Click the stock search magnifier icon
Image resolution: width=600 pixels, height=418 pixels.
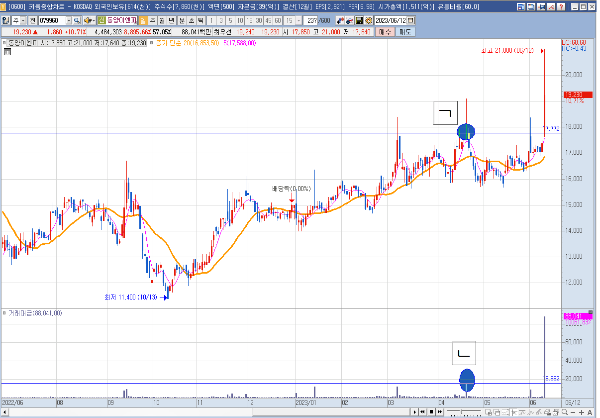pyautogui.click(x=77, y=20)
